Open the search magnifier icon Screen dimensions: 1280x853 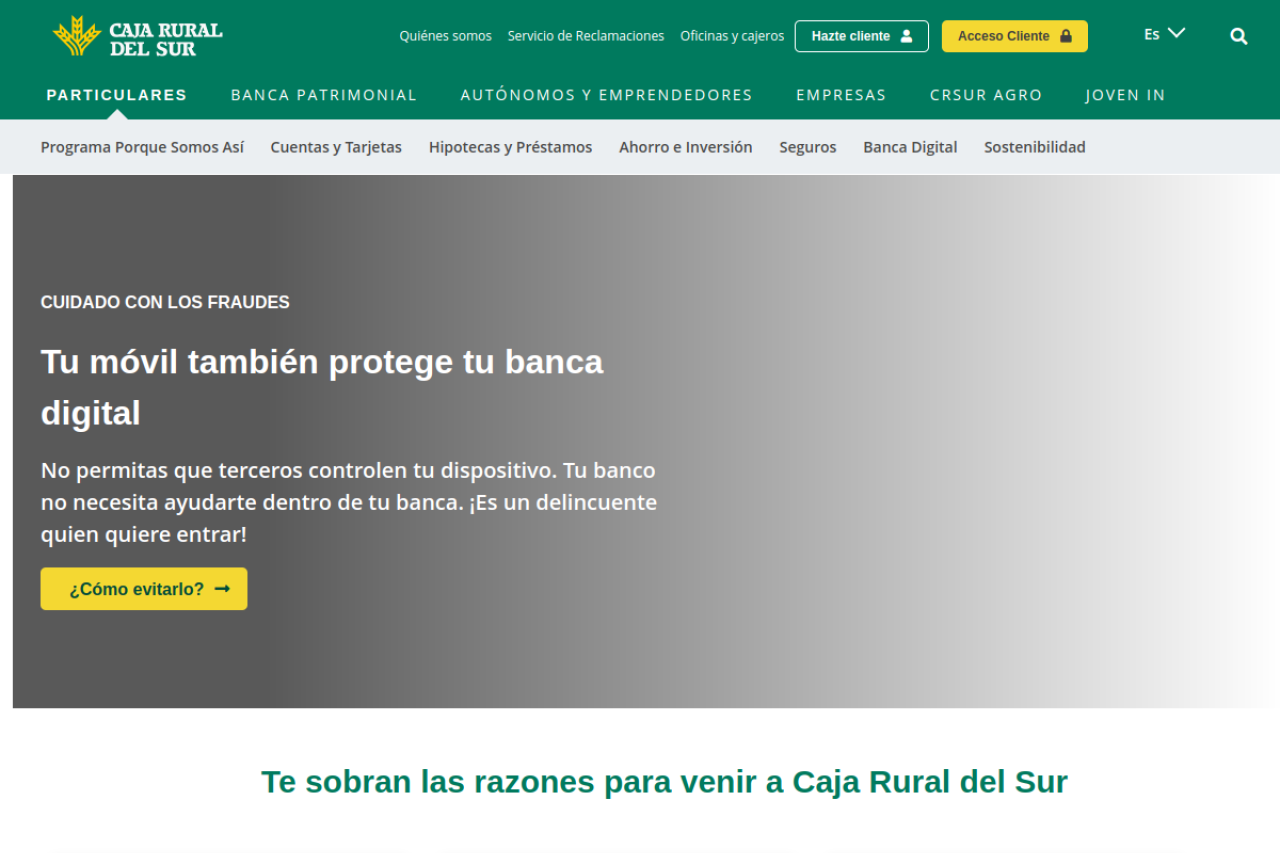coord(1239,36)
